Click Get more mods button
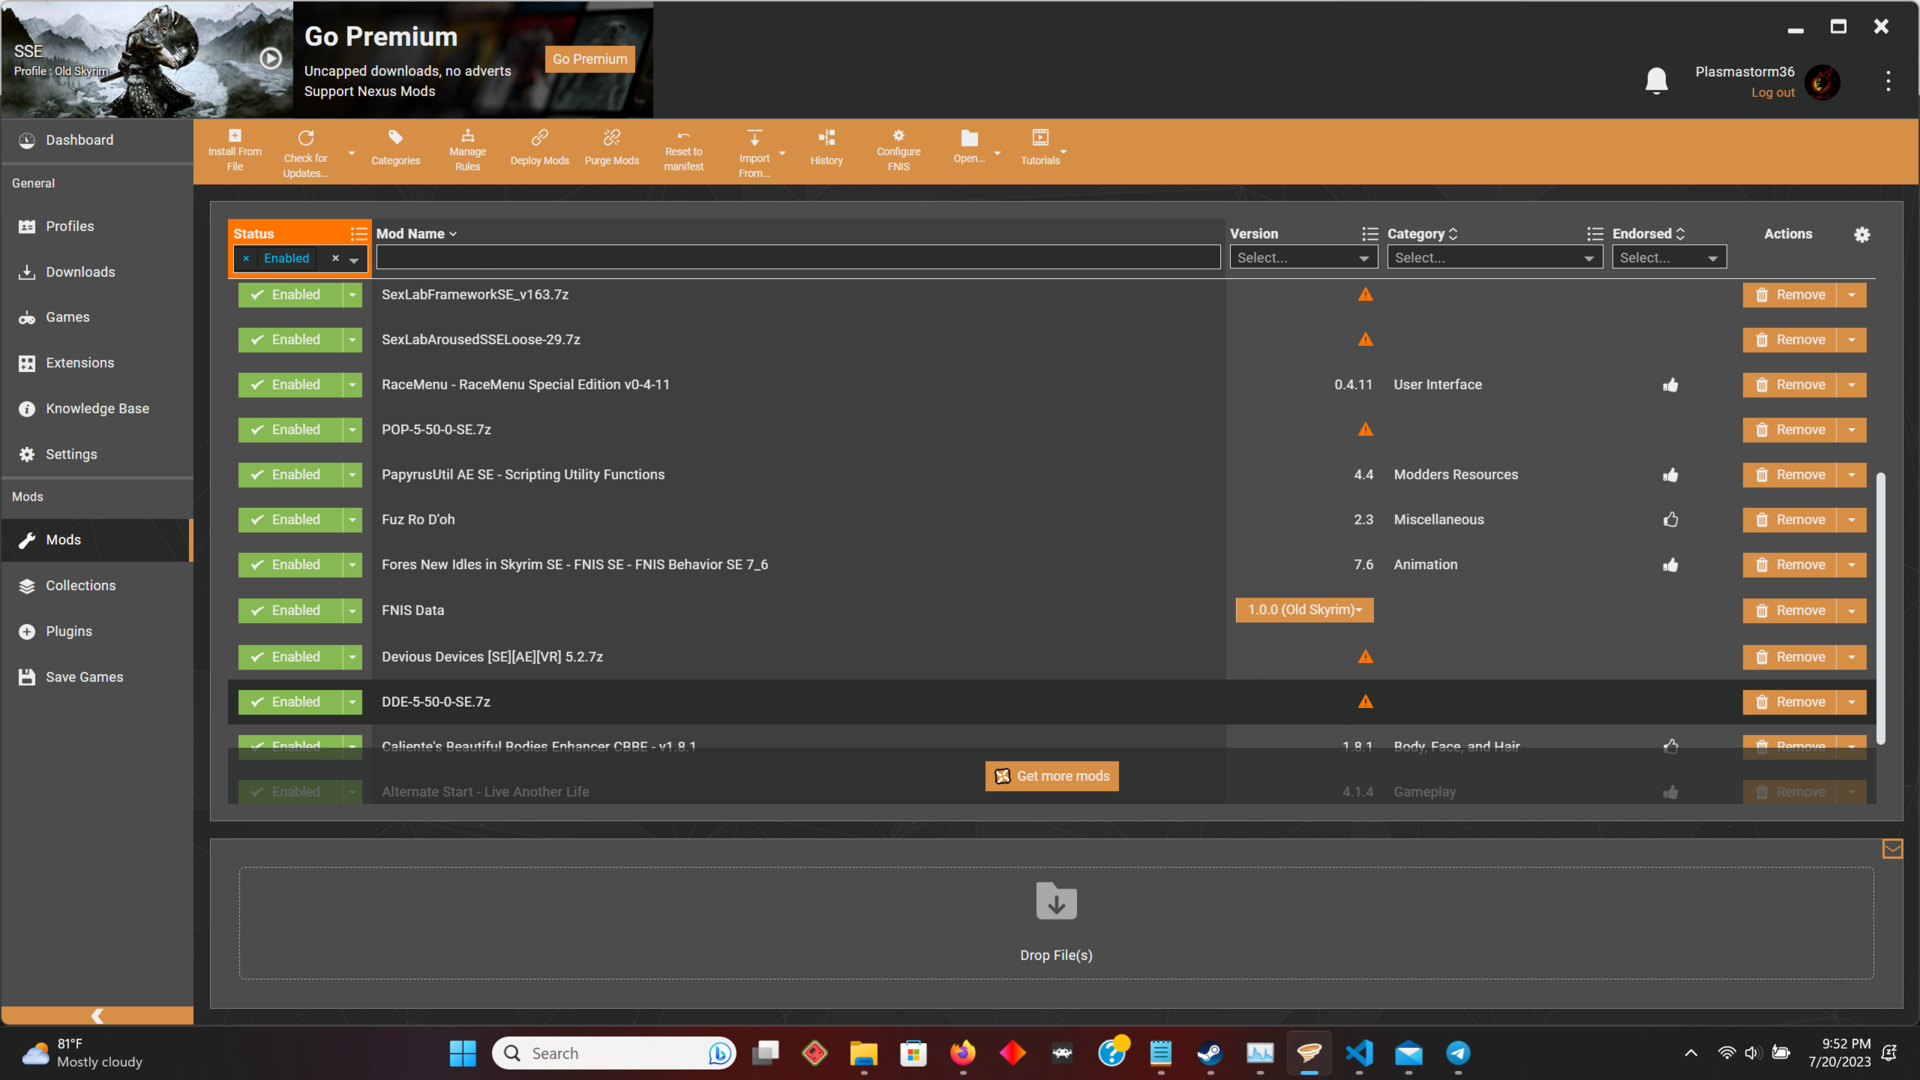Viewport: 1920px width, 1080px height. (x=1052, y=776)
